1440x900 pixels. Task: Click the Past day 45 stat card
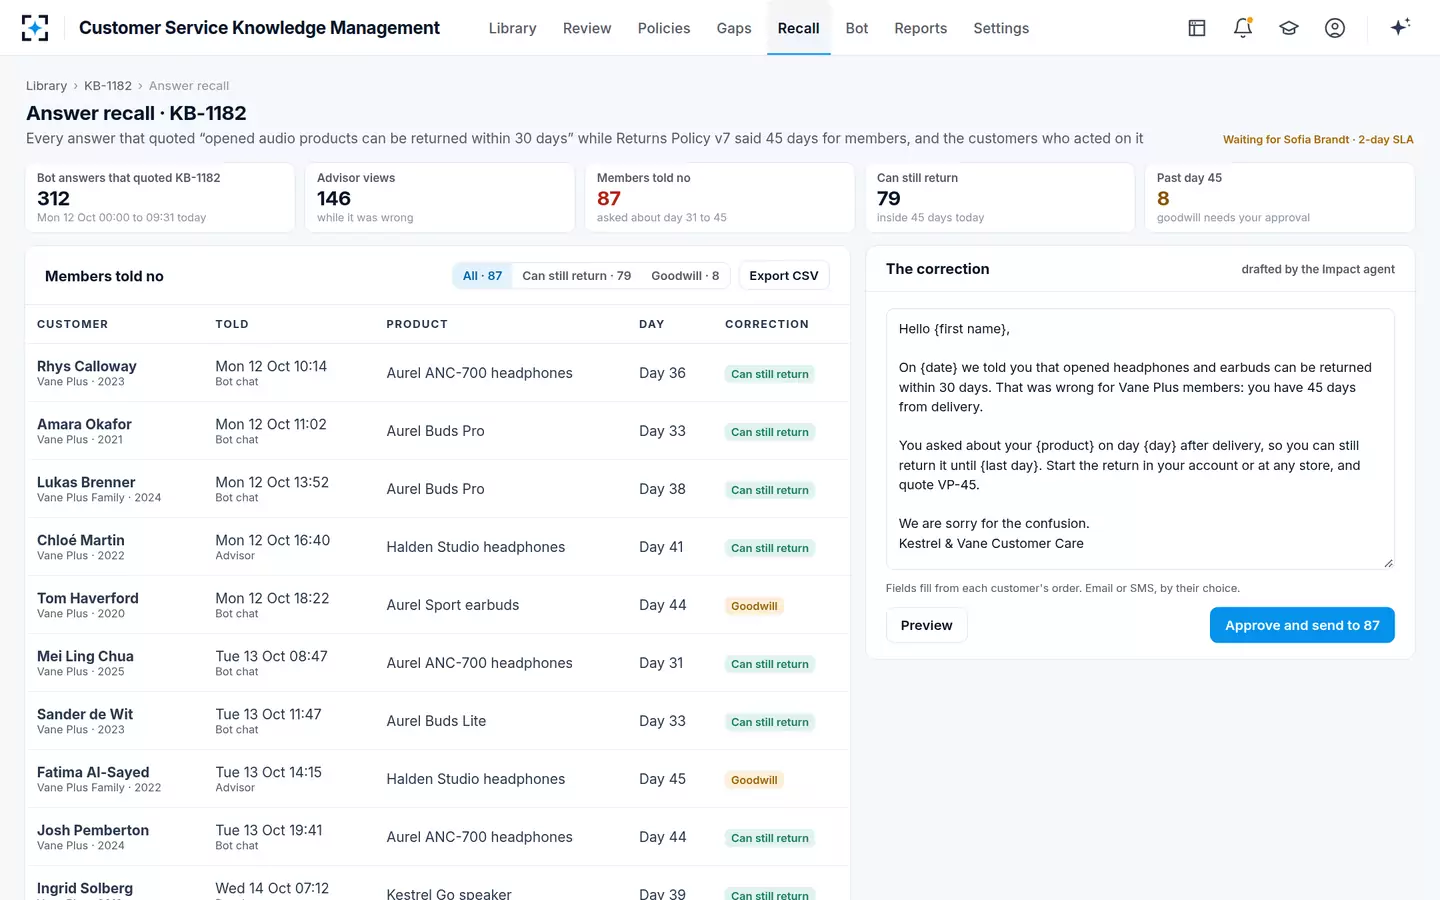click(x=1279, y=198)
